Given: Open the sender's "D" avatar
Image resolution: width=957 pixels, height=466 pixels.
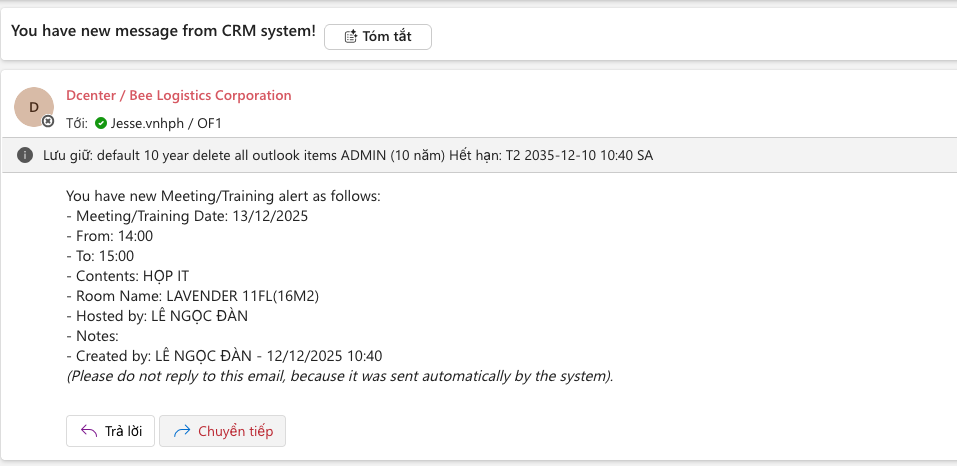Looking at the screenshot, I should (33, 106).
